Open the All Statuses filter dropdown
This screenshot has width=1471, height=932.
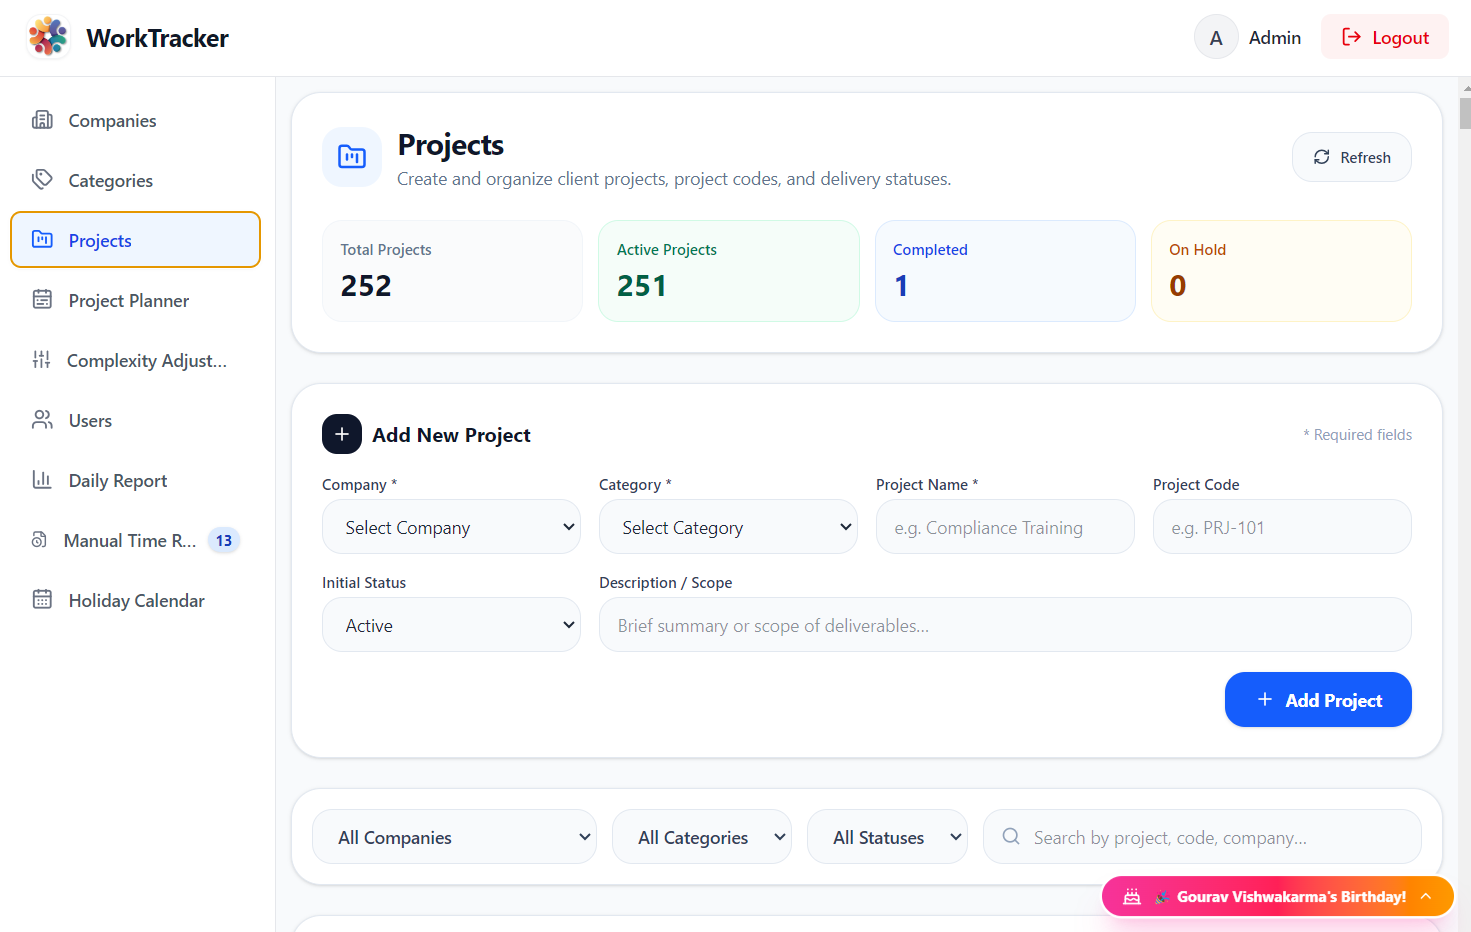[887, 837]
